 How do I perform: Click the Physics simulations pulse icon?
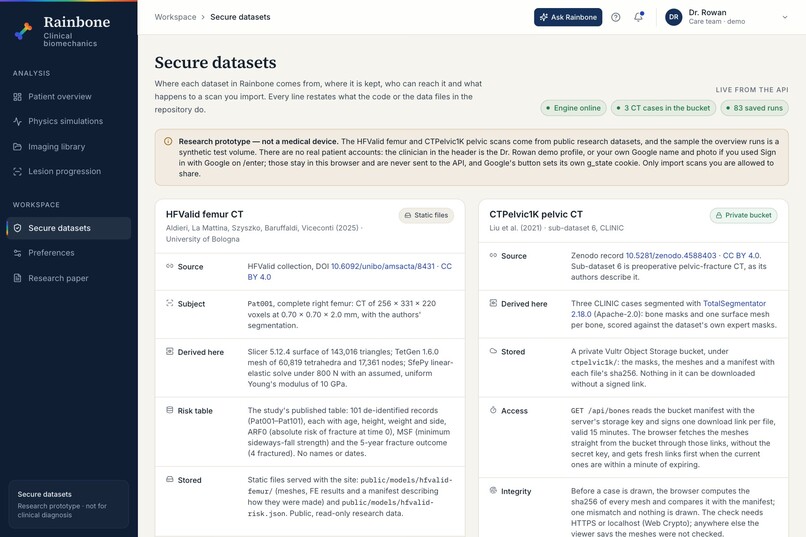[x=17, y=121]
